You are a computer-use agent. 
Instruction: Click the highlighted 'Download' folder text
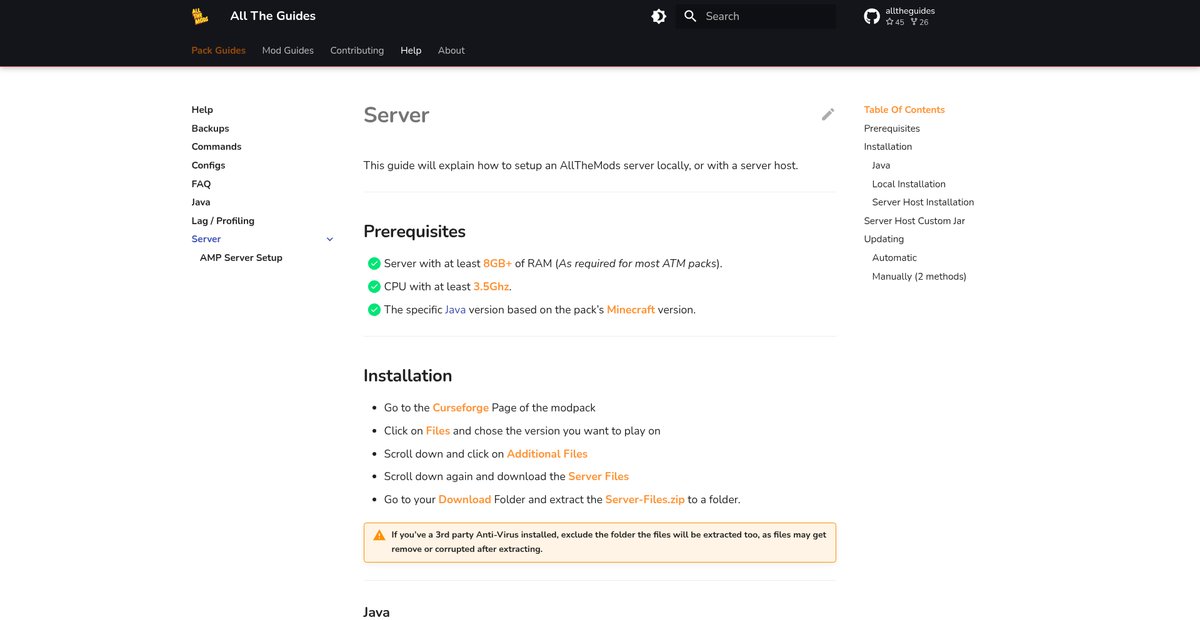(465, 500)
